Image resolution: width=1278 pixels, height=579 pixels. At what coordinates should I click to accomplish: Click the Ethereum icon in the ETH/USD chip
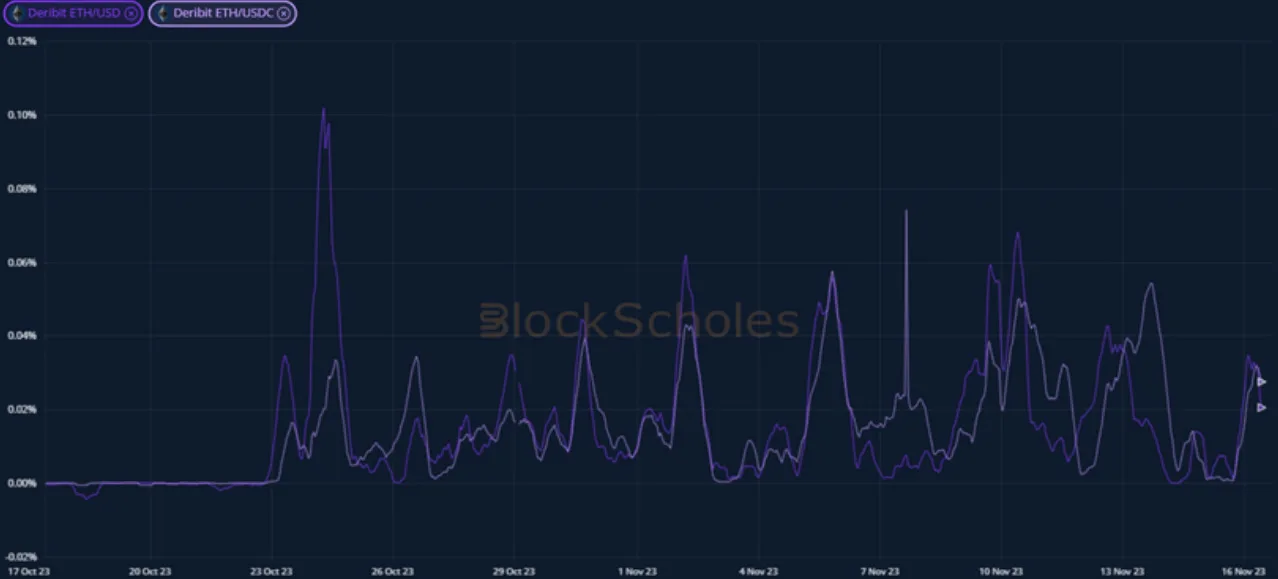click(x=15, y=13)
